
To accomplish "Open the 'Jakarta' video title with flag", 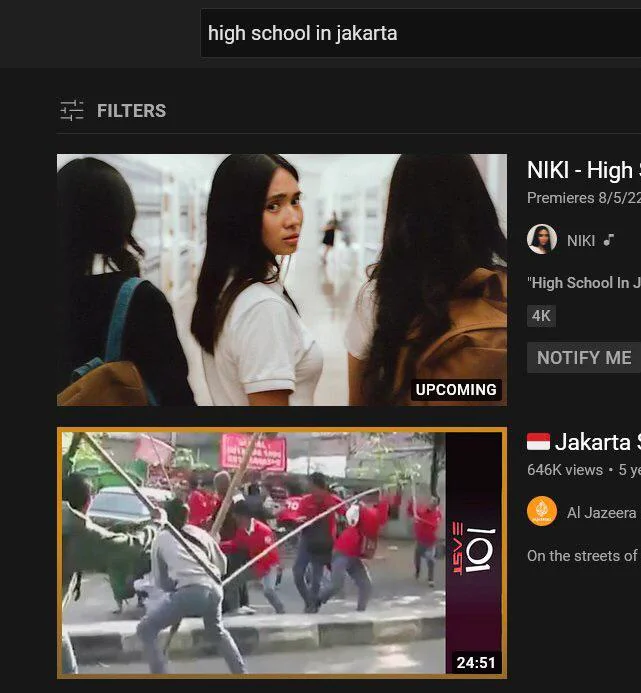I will pos(584,442).
